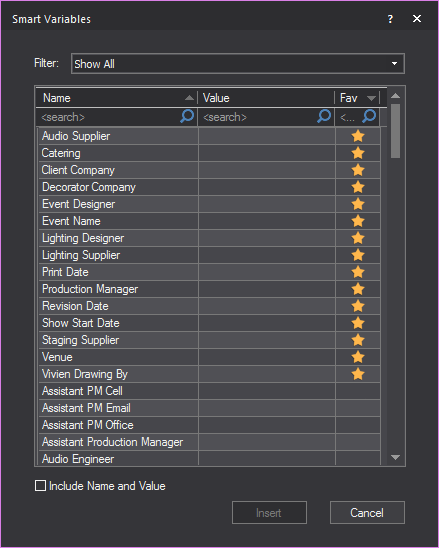Sort by the Fav column header
Screen dimensions: 439x548
357,98
